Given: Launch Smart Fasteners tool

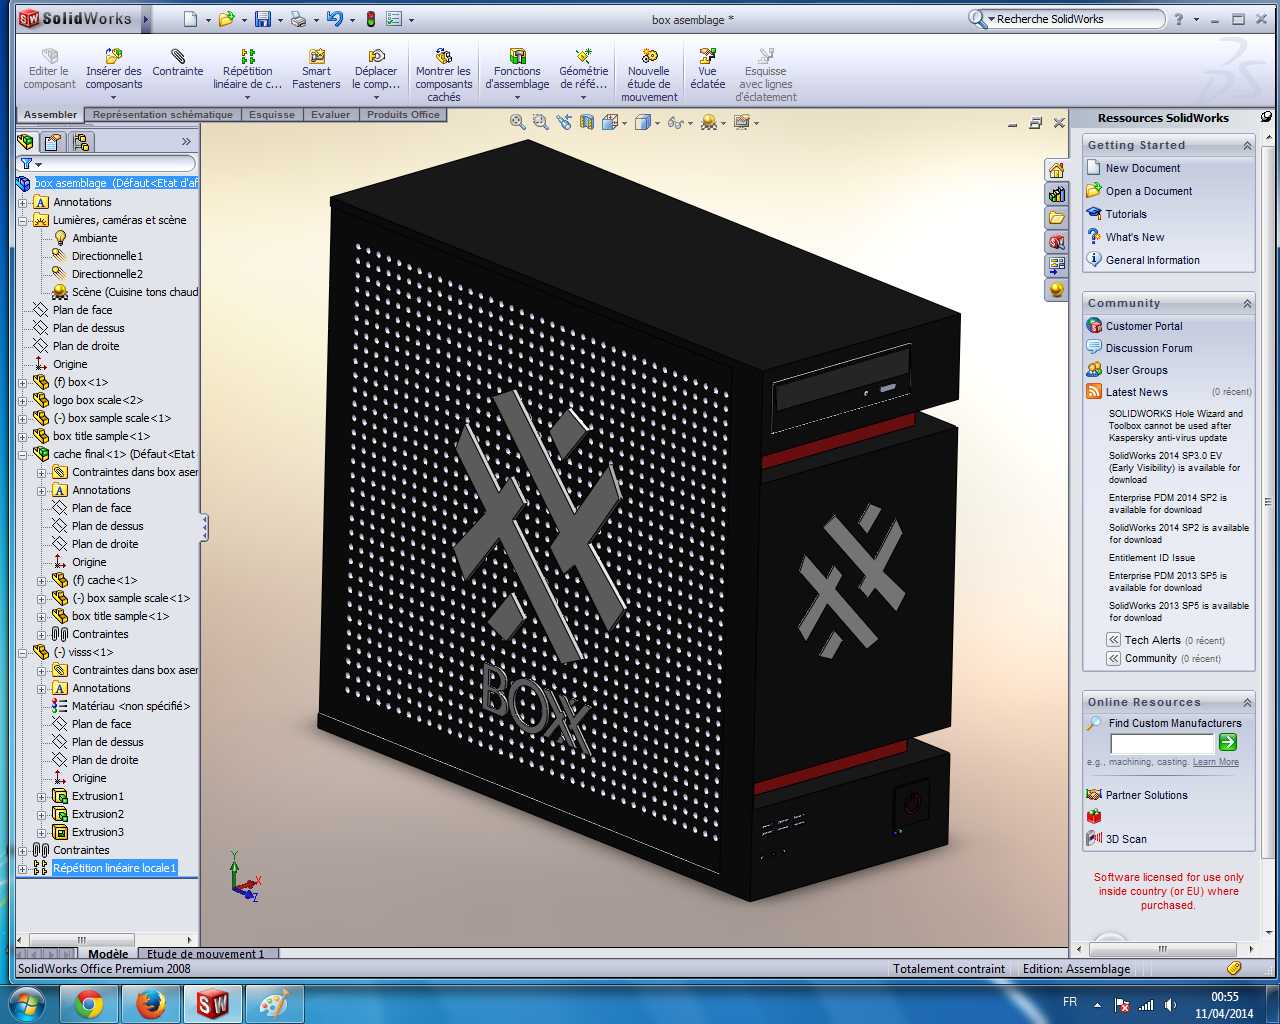Looking at the screenshot, I should [316, 69].
